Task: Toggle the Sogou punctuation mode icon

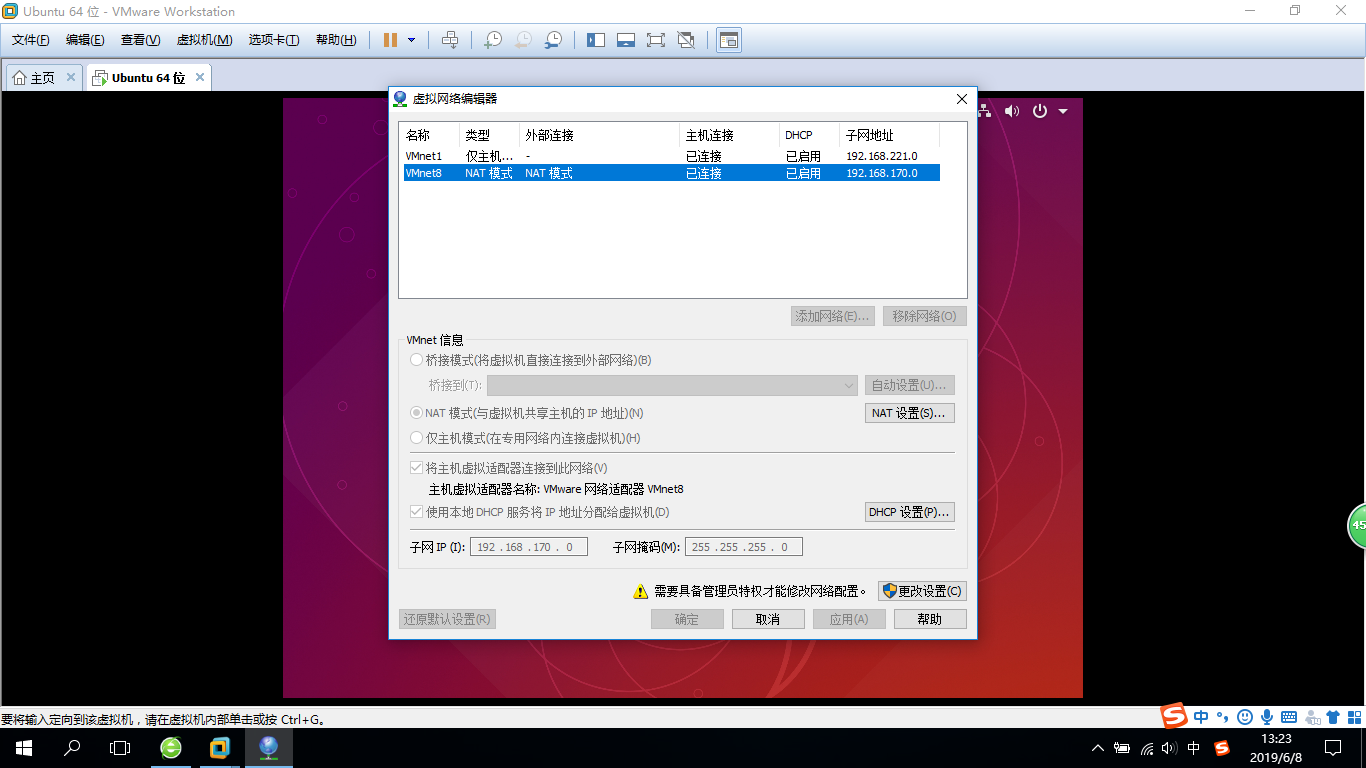Action: pos(1222,717)
